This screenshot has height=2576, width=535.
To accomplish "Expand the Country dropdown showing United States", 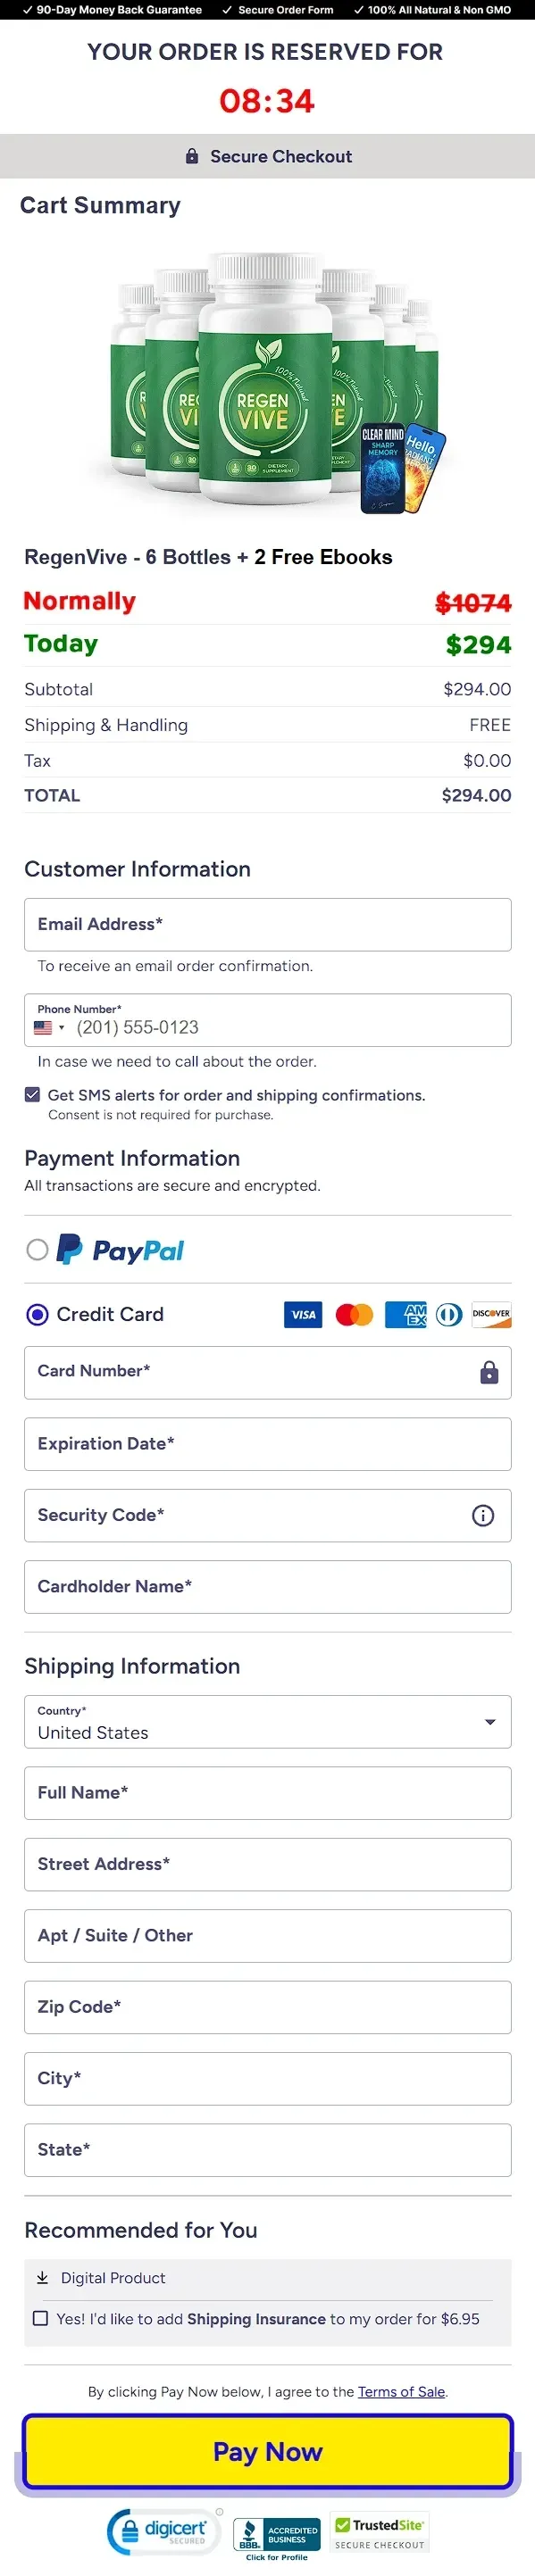I will click(x=268, y=1722).
